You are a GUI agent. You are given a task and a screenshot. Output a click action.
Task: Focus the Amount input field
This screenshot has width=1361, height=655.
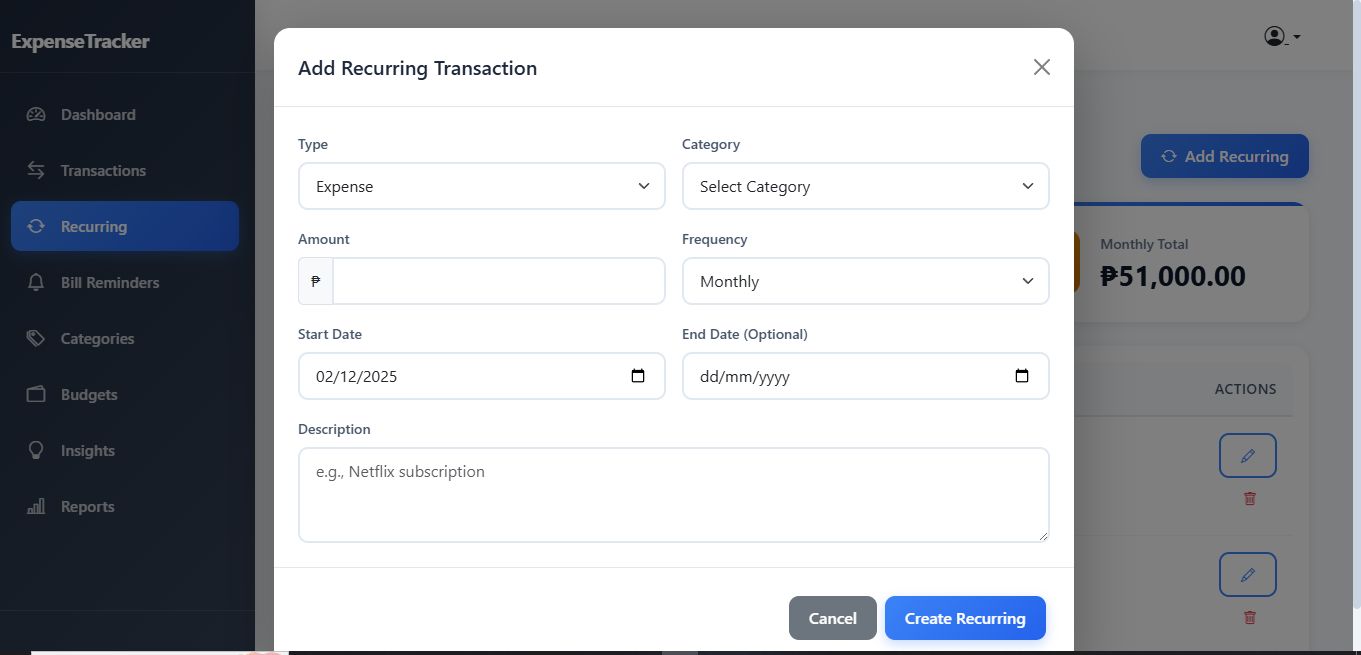(x=498, y=281)
